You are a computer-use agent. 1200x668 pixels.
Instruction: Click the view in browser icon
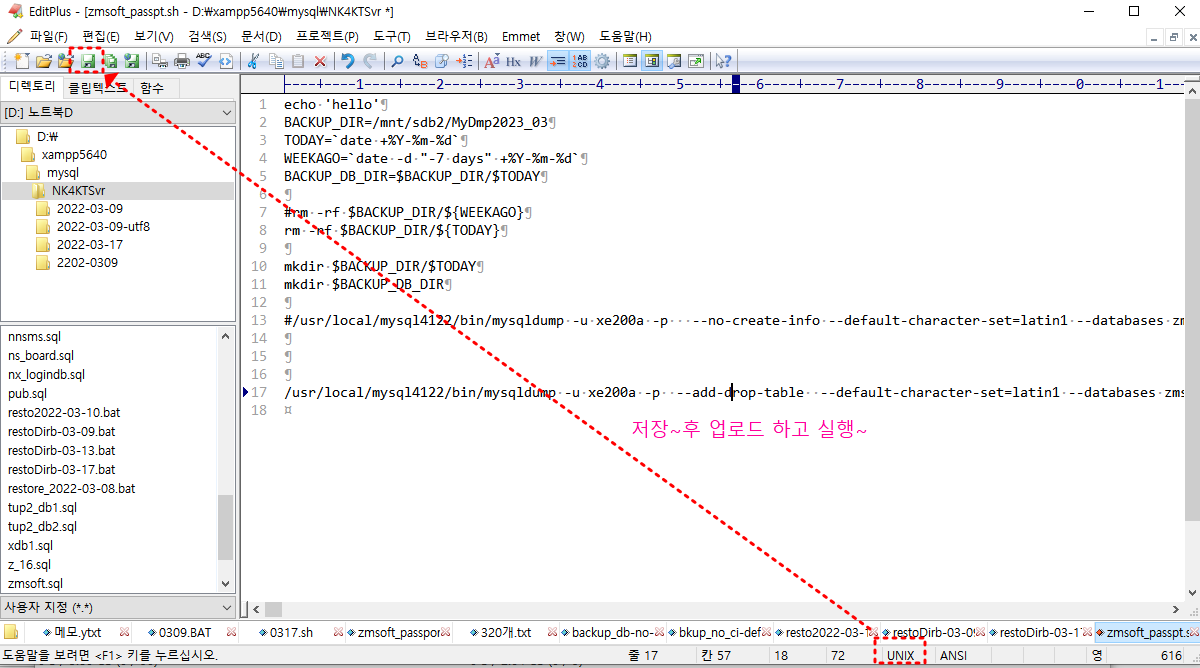tap(225, 61)
